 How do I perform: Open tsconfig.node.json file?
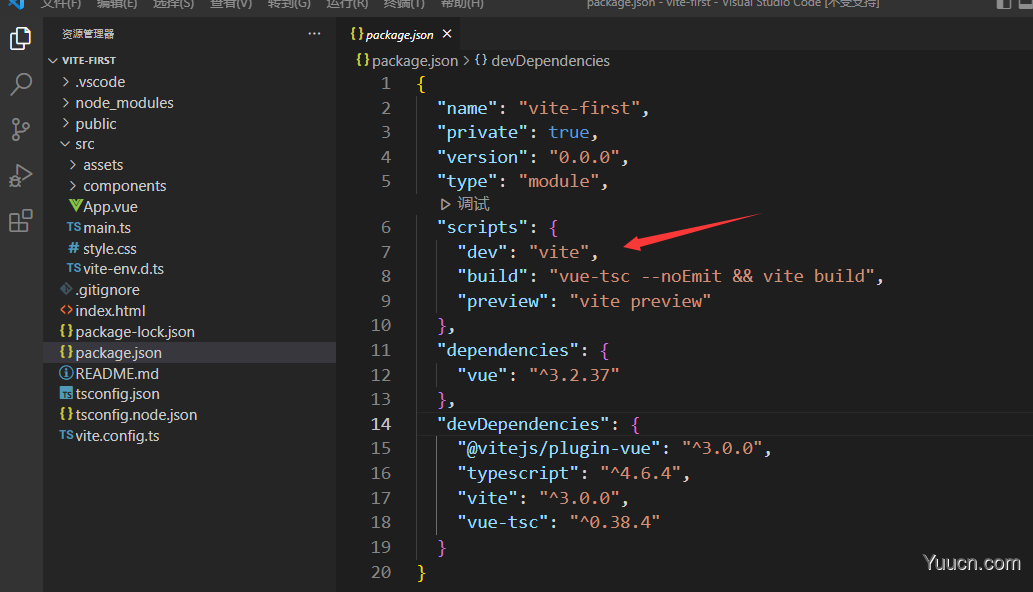point(136,415)
